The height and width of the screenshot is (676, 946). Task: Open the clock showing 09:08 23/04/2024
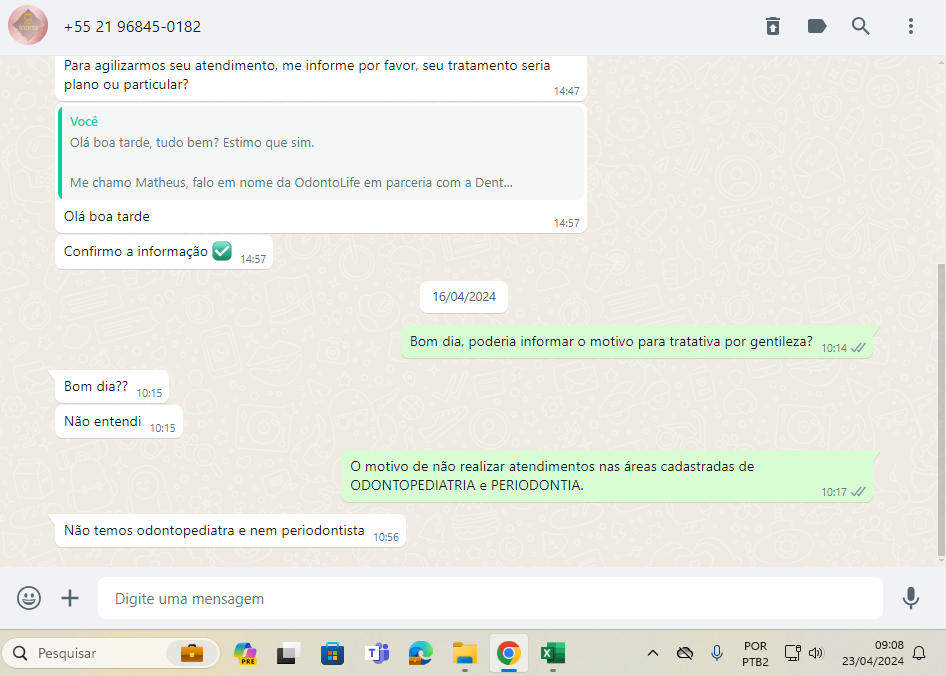pos(872,653)
